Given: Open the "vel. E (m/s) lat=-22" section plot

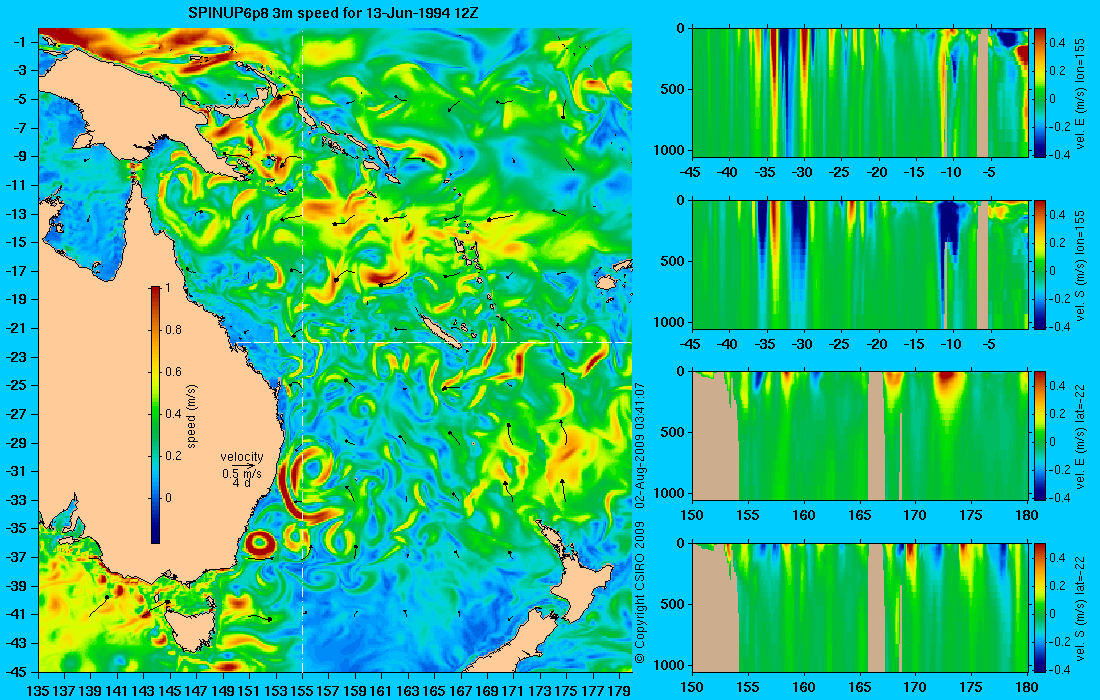Looking at the screenshot, I should tap(860, 436).
